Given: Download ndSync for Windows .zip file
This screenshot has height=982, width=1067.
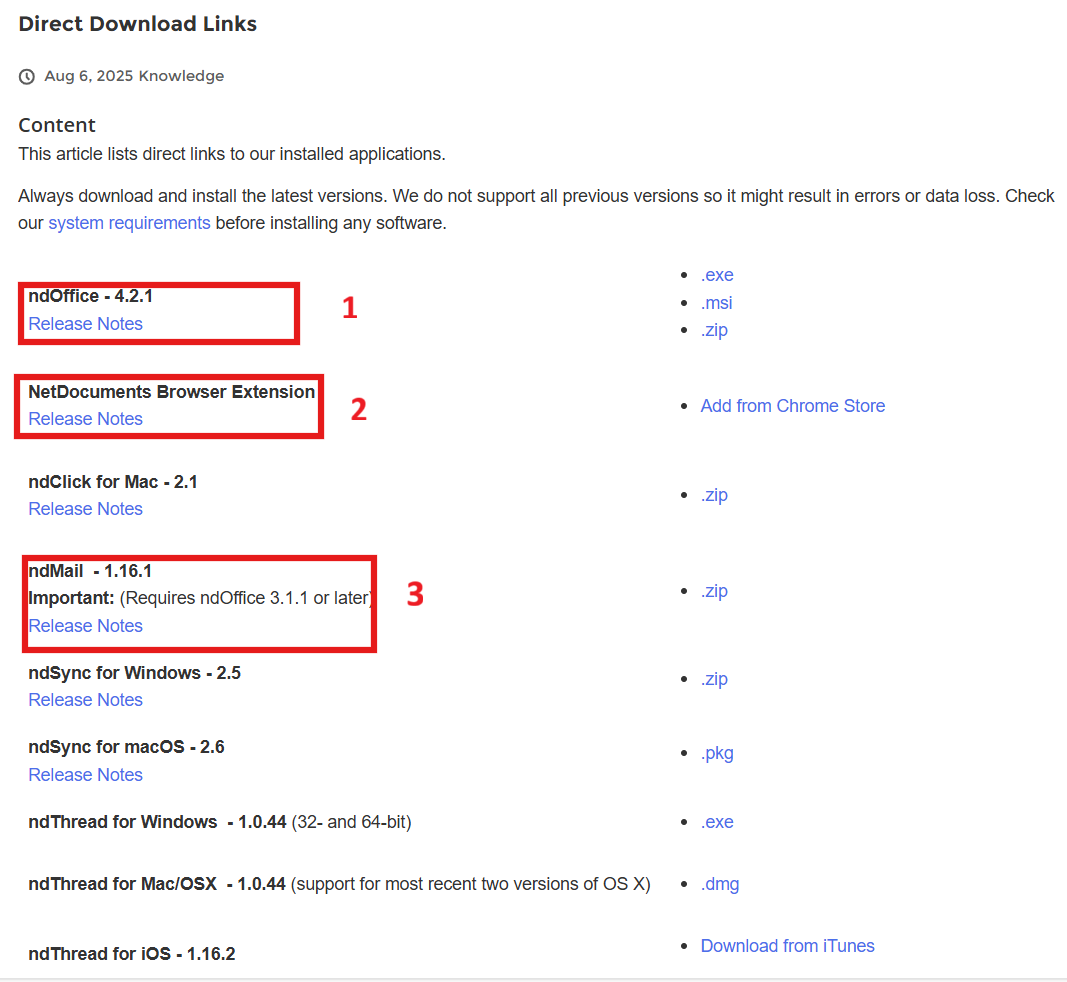Looking at the screenshot, I should [714, 679].
